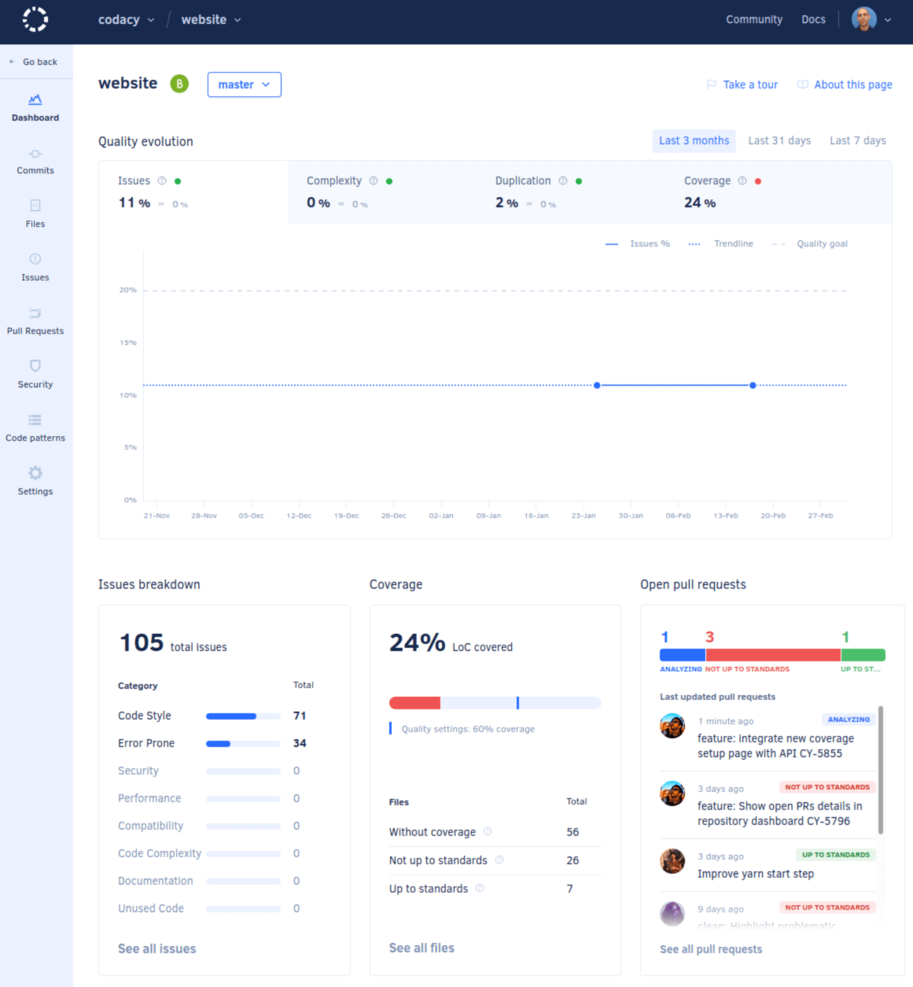This screenshot has height=987, width=913.
Task: Select the Commits icon in the sidebar
Action: coord(35,161)
